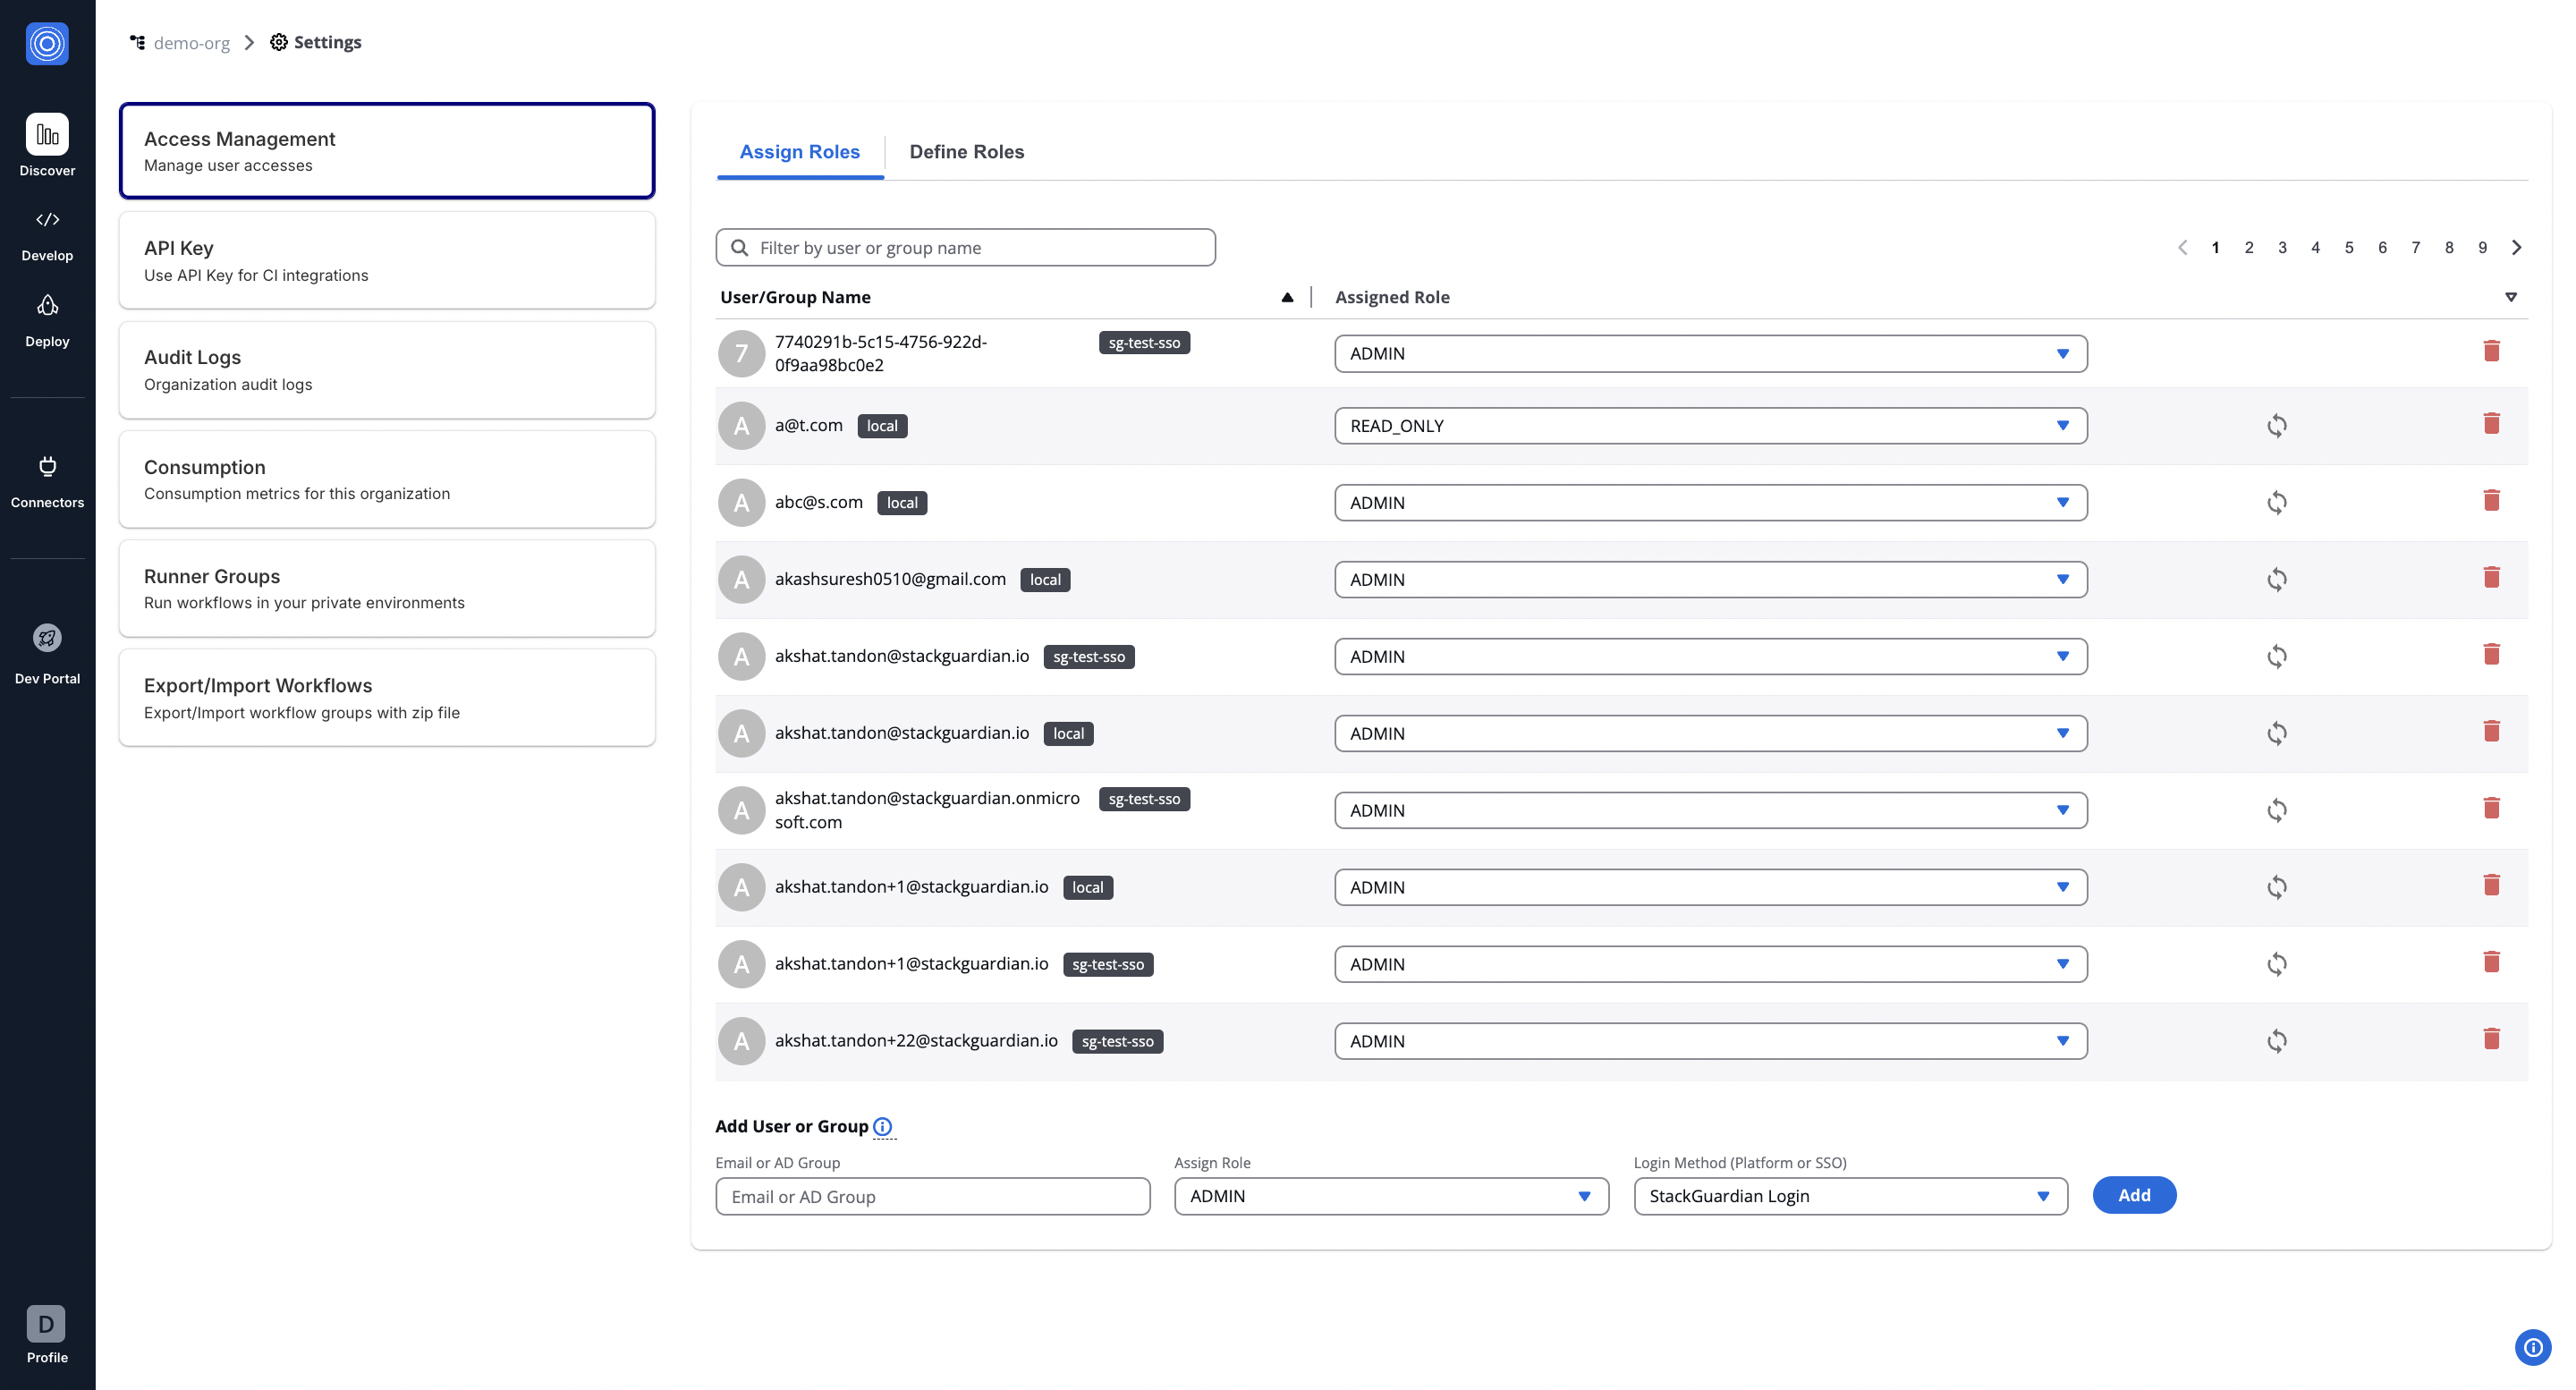Open the demo-org breadcrumb link
This screenshot has height=1390, width=2576.
click(x=191, y=42)
